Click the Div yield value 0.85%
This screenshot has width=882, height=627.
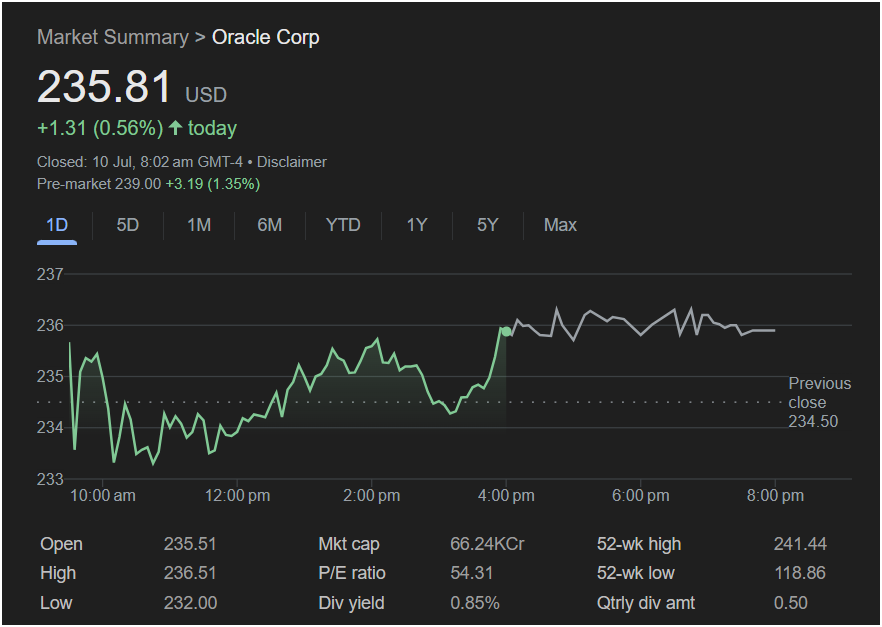pyautogui.click(x=475, y=603)
